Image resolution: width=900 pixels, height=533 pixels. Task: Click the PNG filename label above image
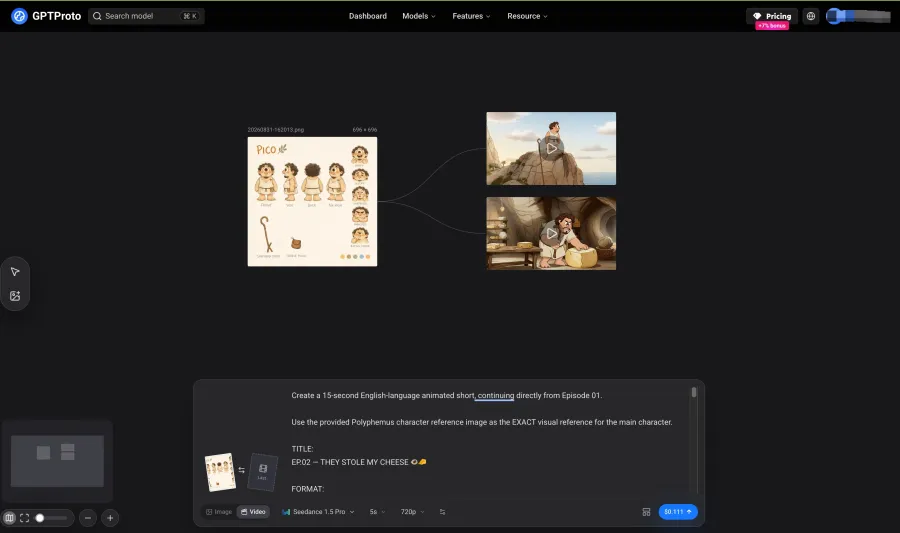[276, 130]
